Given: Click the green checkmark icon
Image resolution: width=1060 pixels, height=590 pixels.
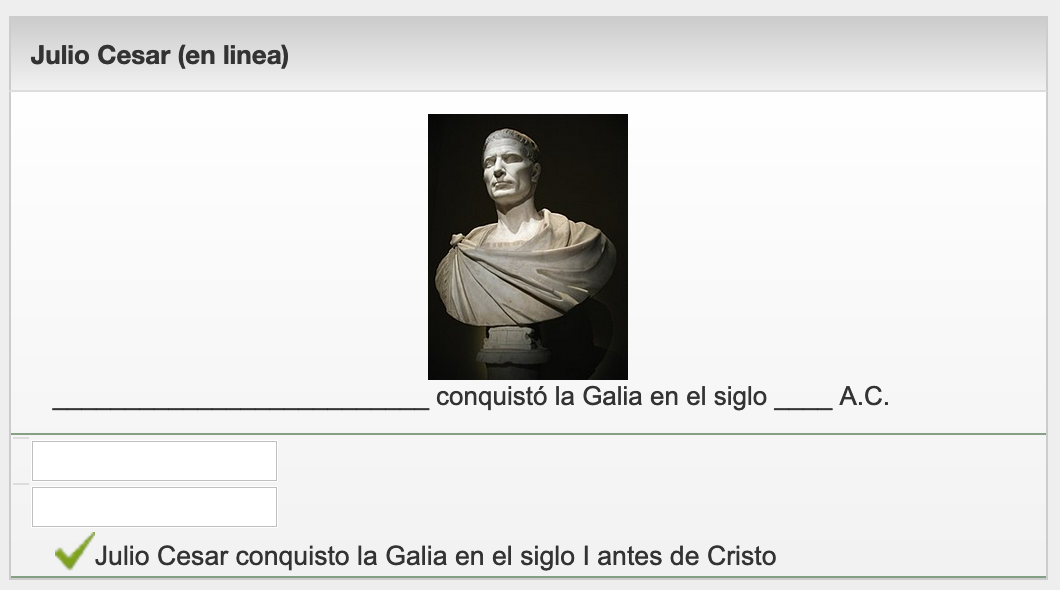Looking at the screenshot, I should pos(74,551).
